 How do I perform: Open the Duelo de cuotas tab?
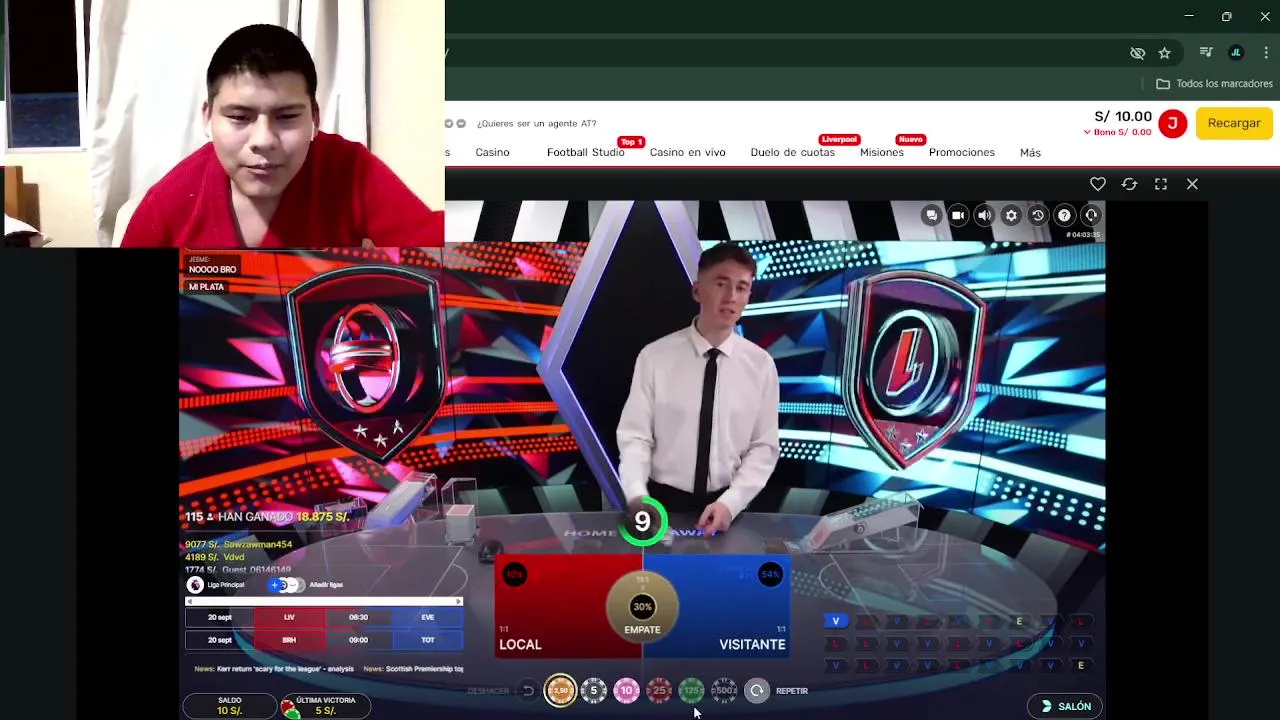coord(792,152)
